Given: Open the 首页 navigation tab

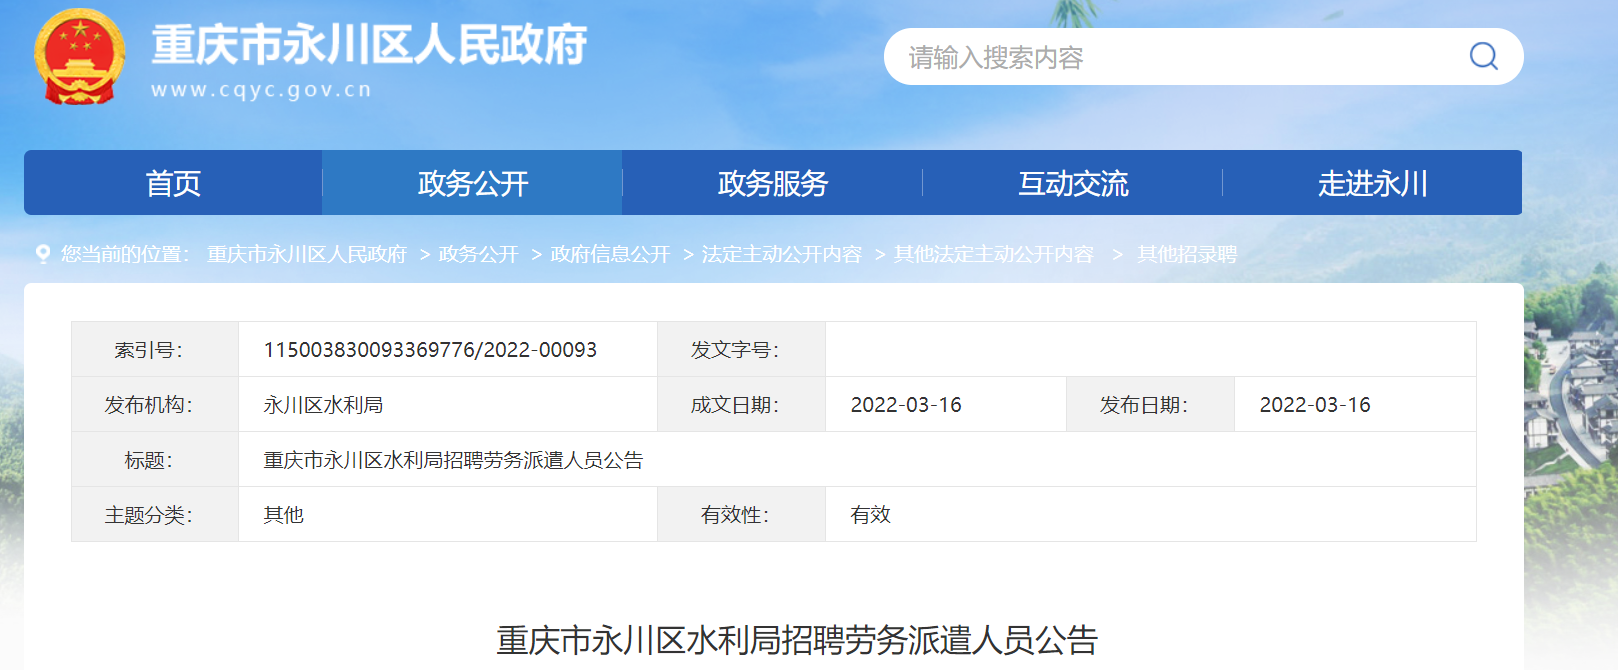Looking at the screenshot, I should coord(173,183).
